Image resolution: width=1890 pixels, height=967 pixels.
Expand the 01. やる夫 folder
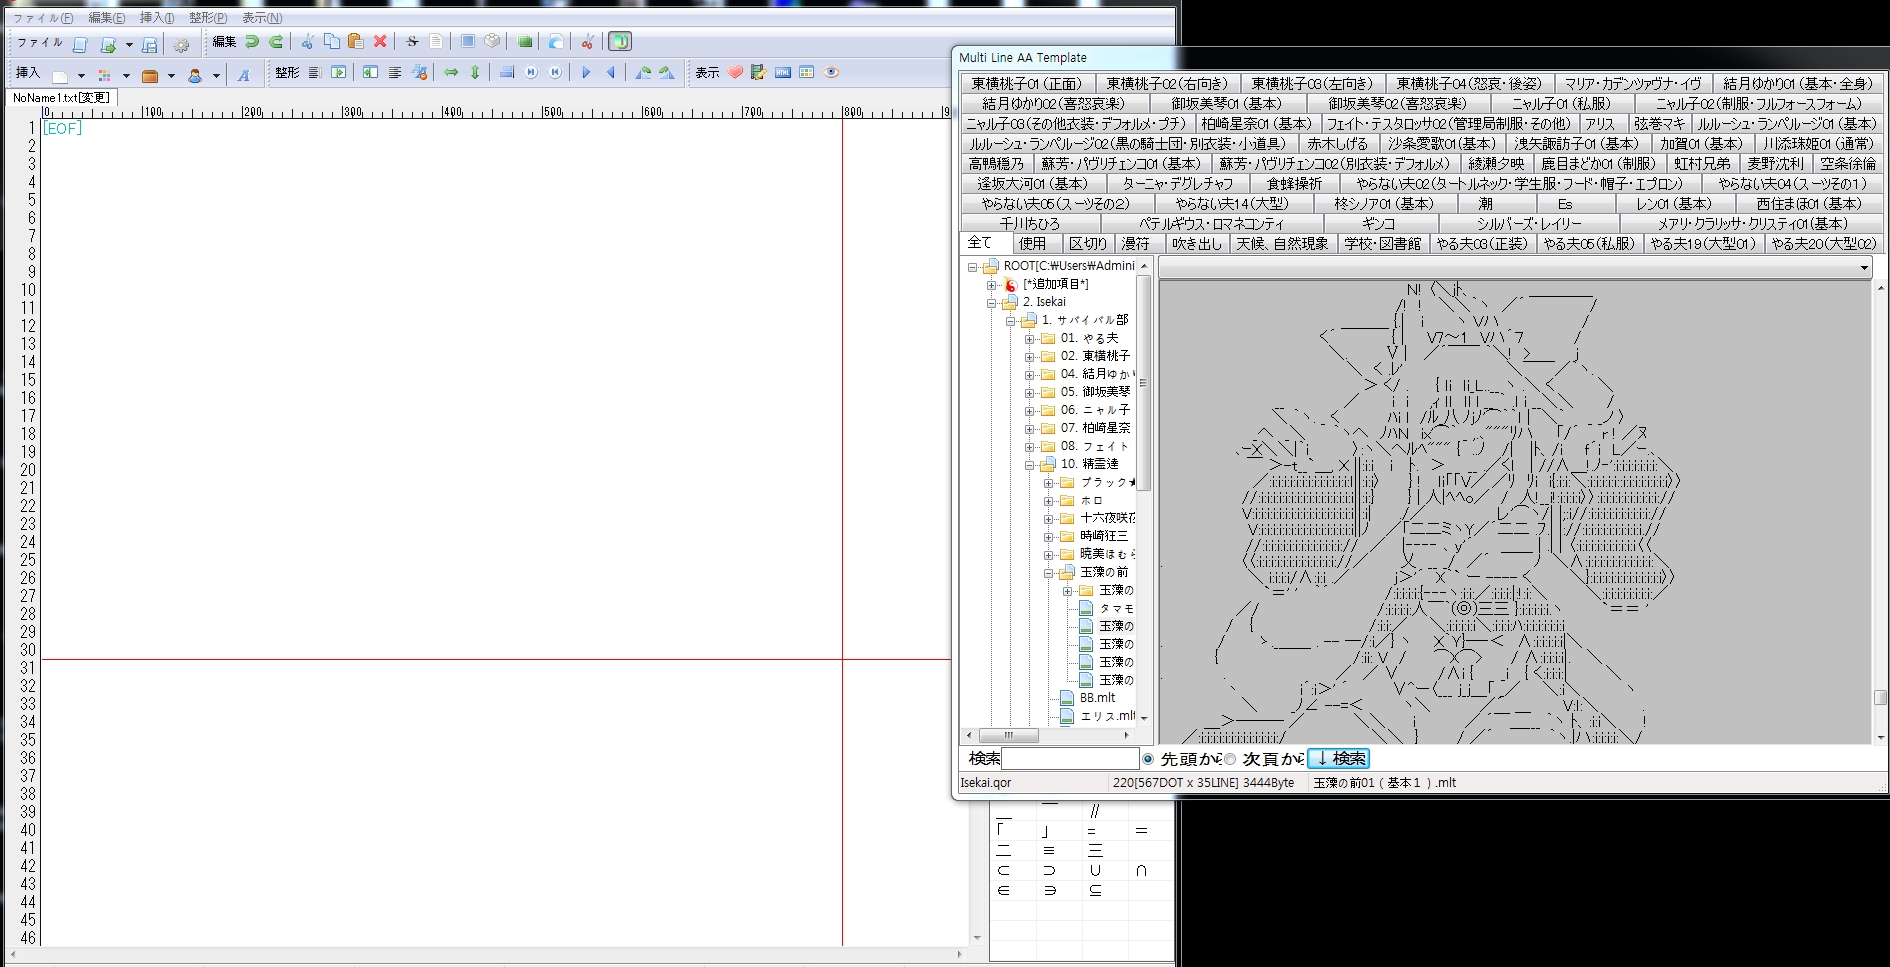click(x=1029, y=339)
